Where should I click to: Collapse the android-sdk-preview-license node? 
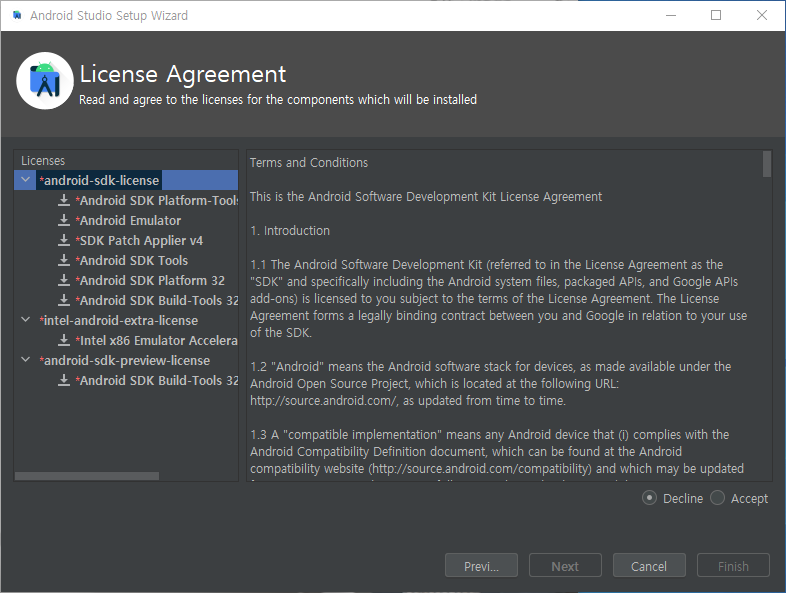[x=26, y=360]
